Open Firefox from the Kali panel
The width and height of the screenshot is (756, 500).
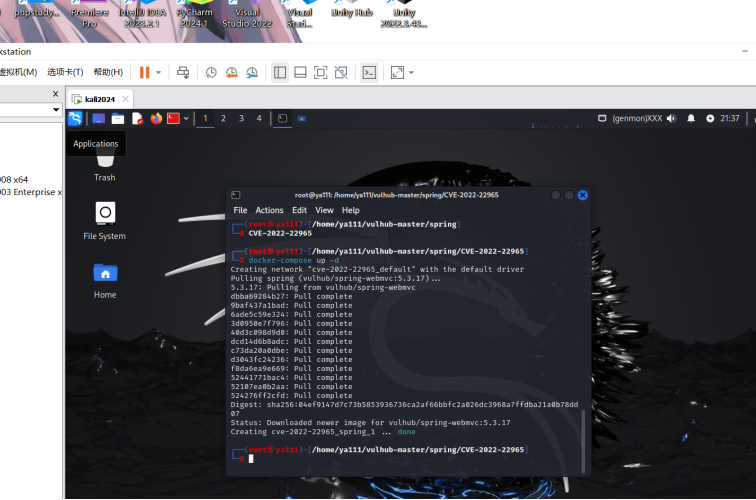click(156, 118)
